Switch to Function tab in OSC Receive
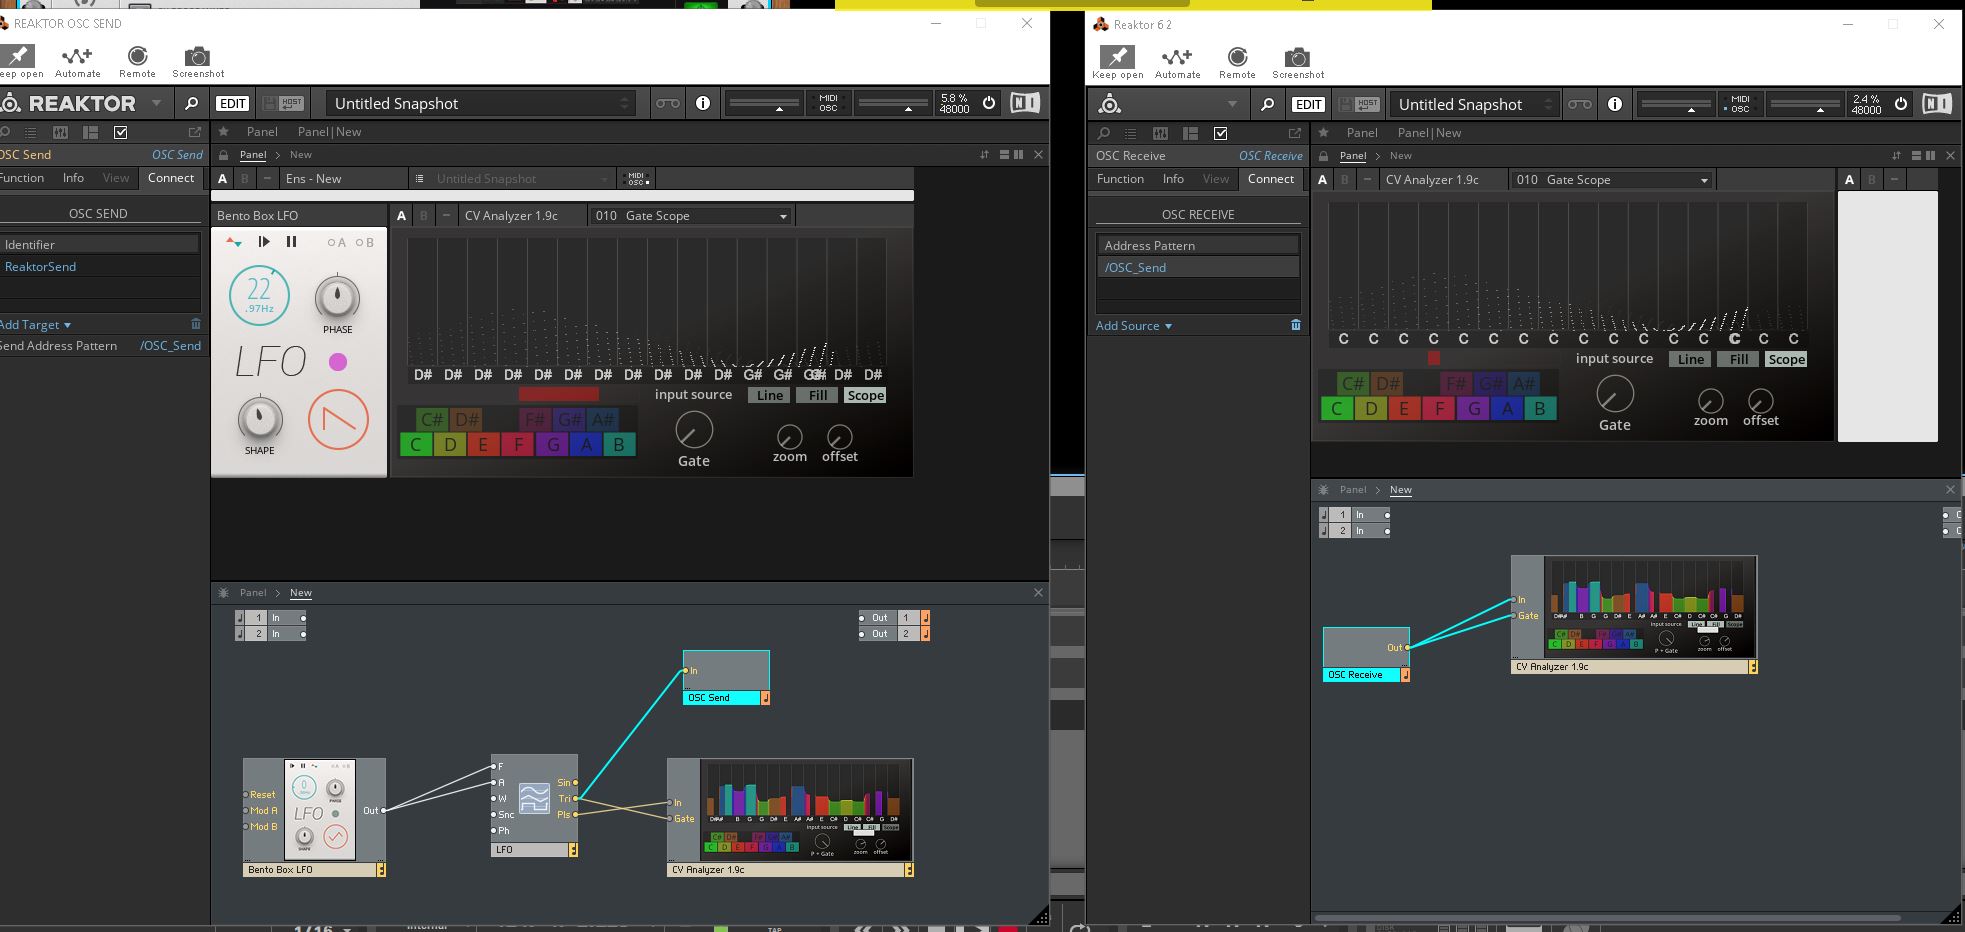1965x932 pixels. (1120, 178)
